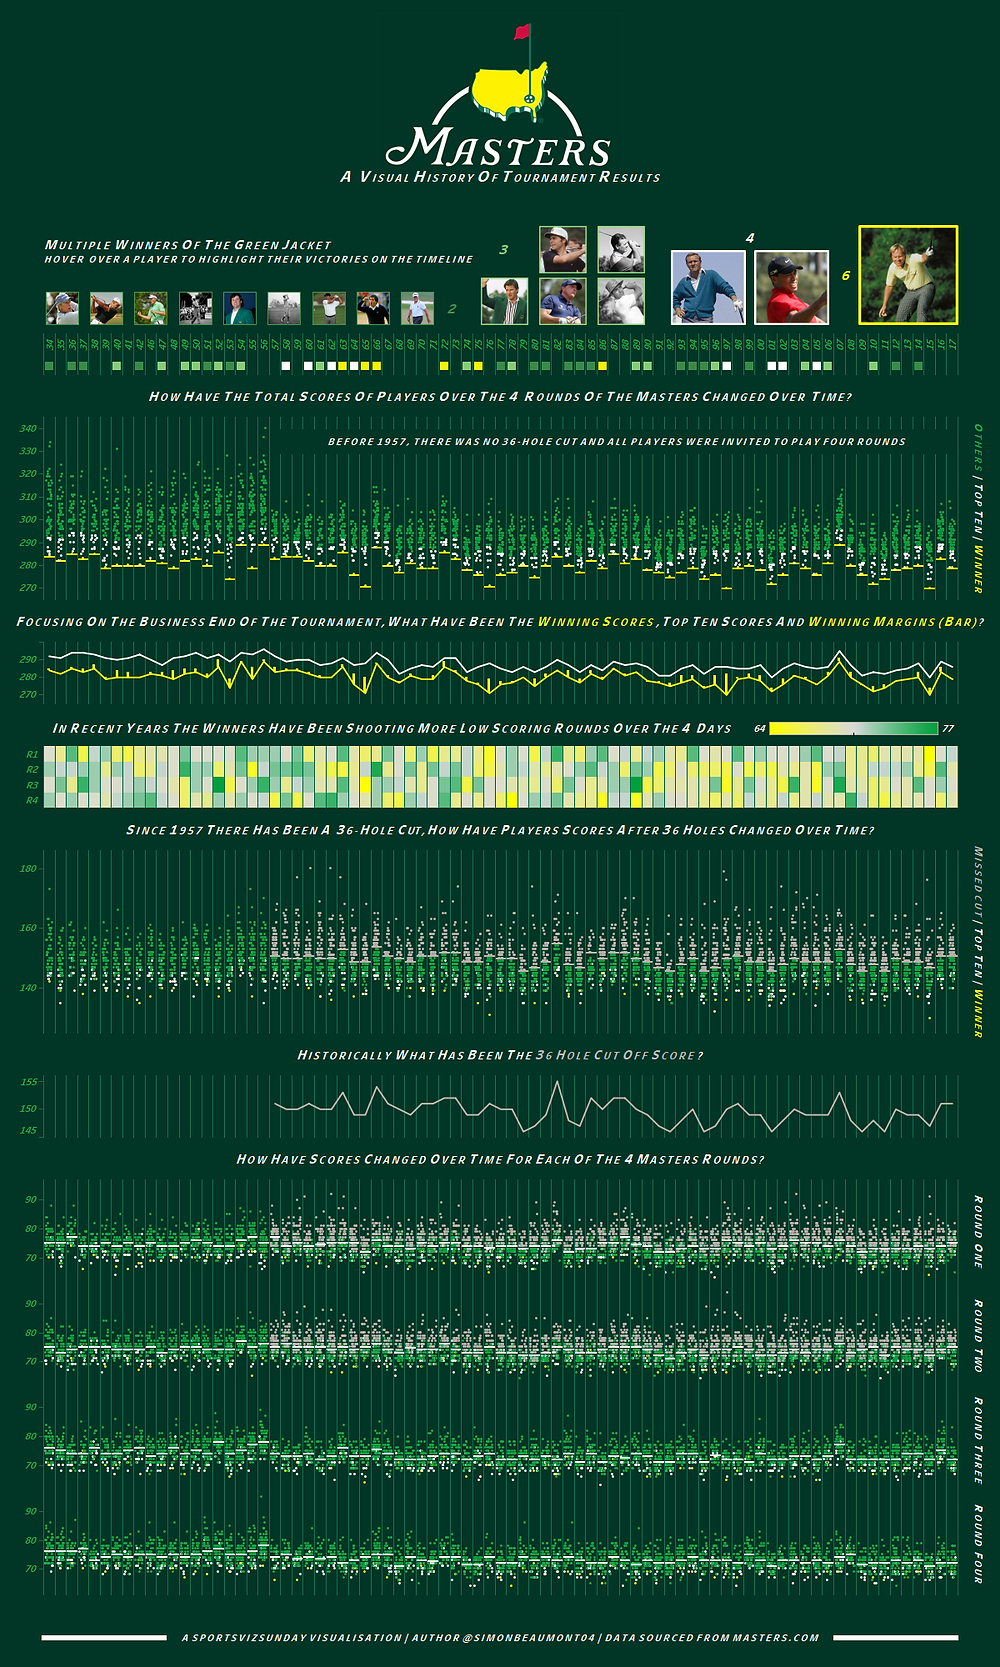The image size is (1000, 1667).
Task: Click the 340 axis label on total scores
Action: pos(28,428)
